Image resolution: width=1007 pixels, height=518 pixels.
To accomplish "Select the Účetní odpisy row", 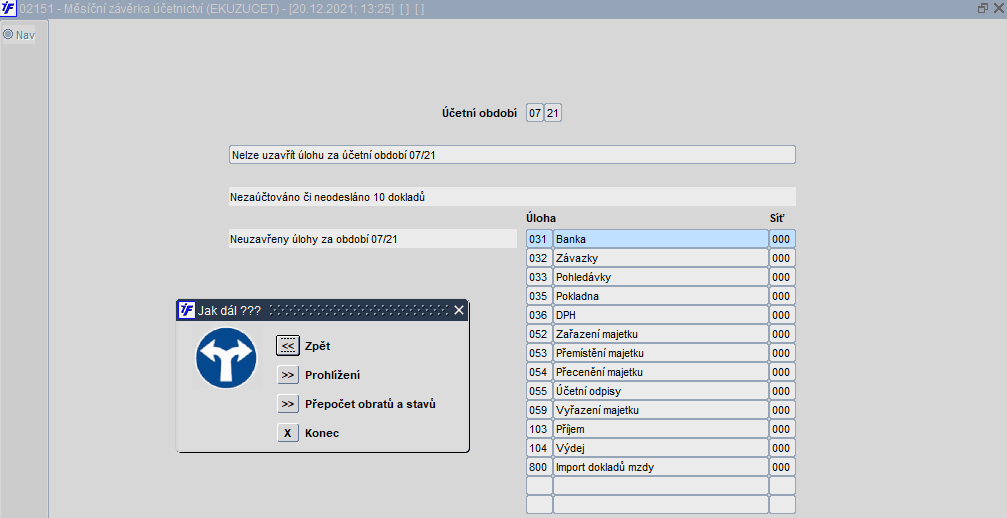I will click(x=661, y=391).
